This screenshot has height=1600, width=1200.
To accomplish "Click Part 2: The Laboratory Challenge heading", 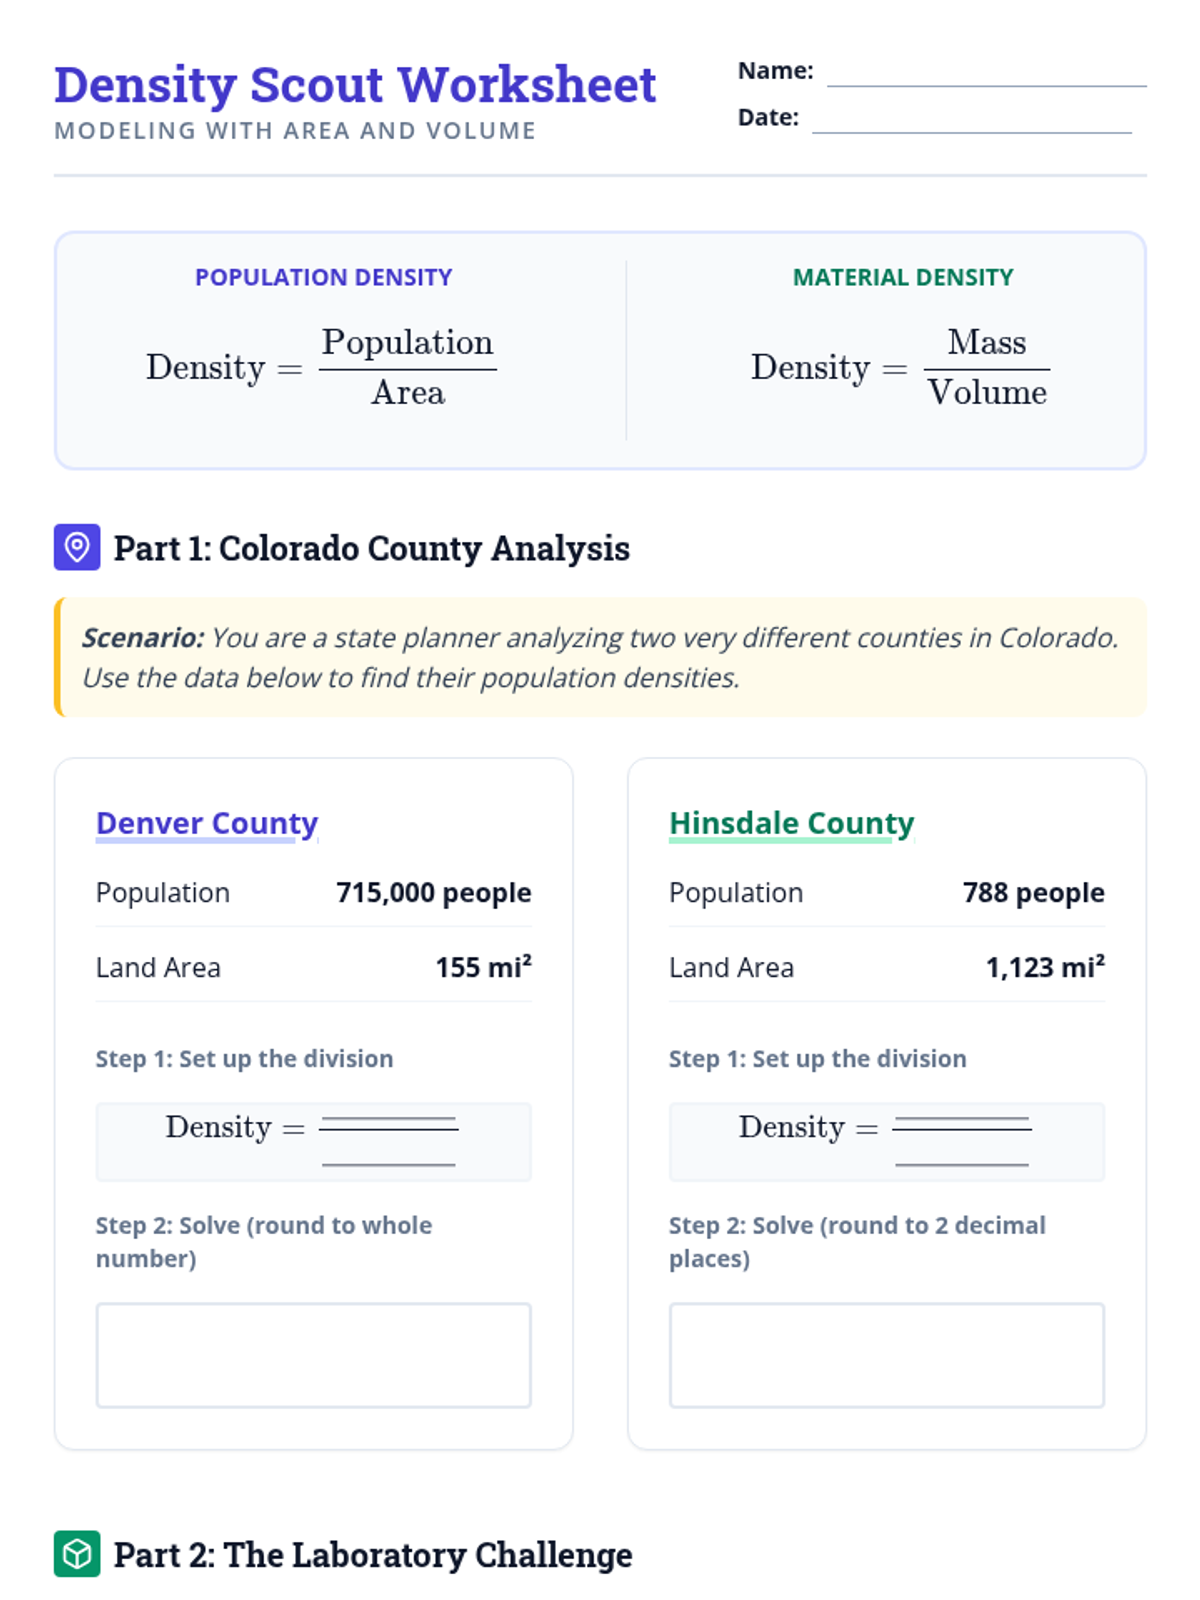I will pos(372,1554).
